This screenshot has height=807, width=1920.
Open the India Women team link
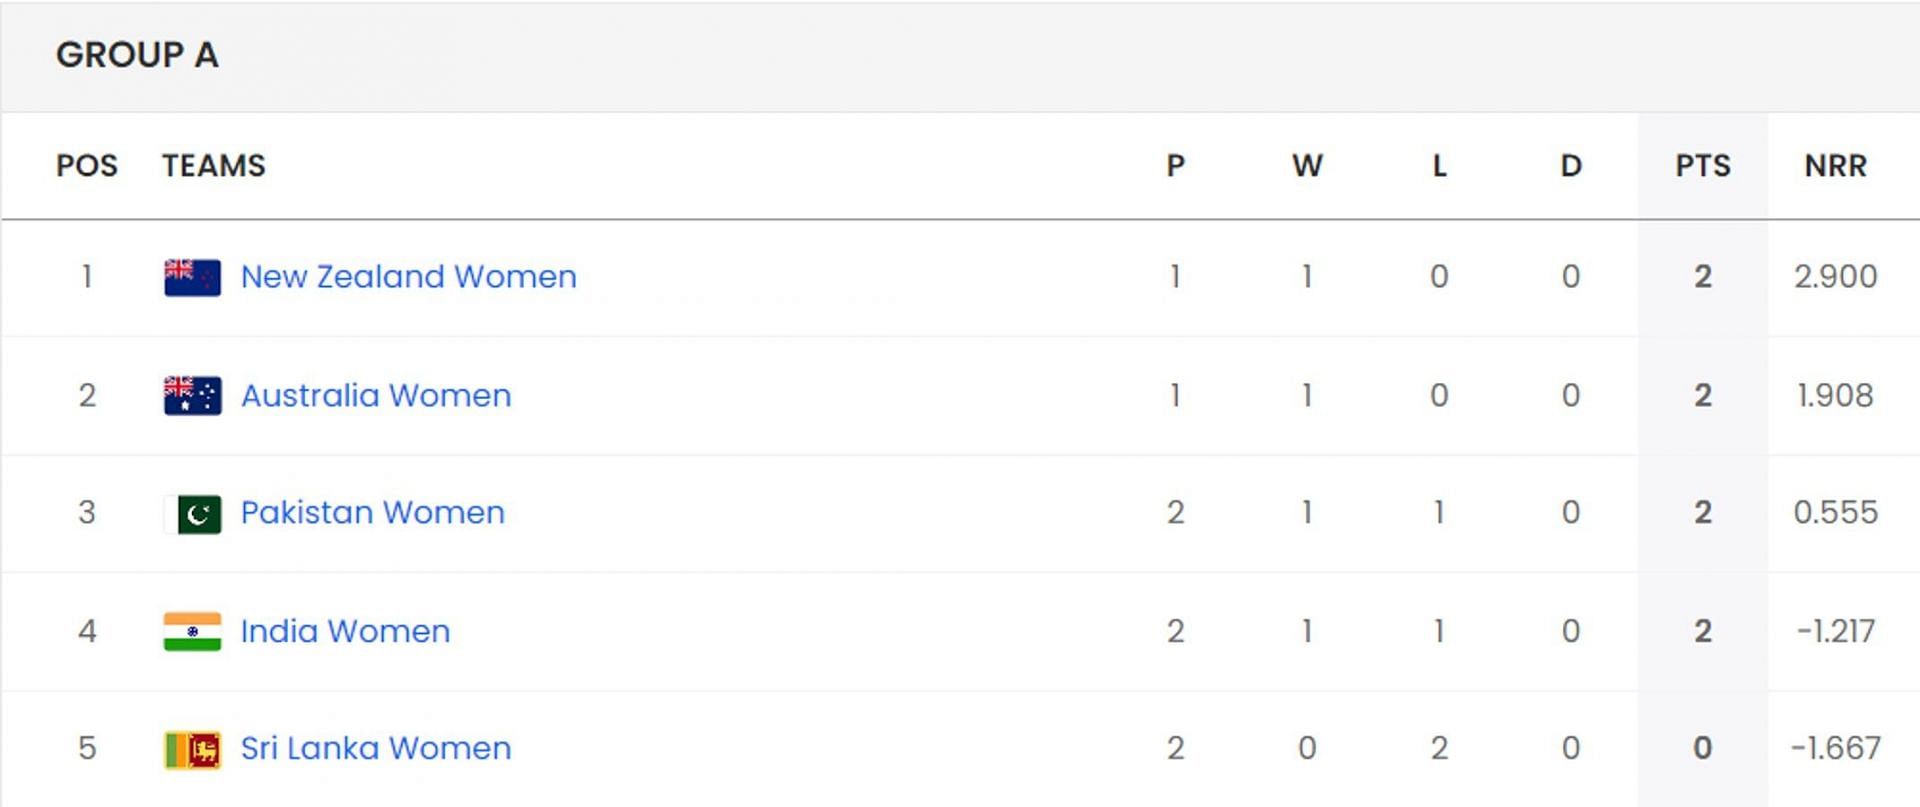click(345, 631)
